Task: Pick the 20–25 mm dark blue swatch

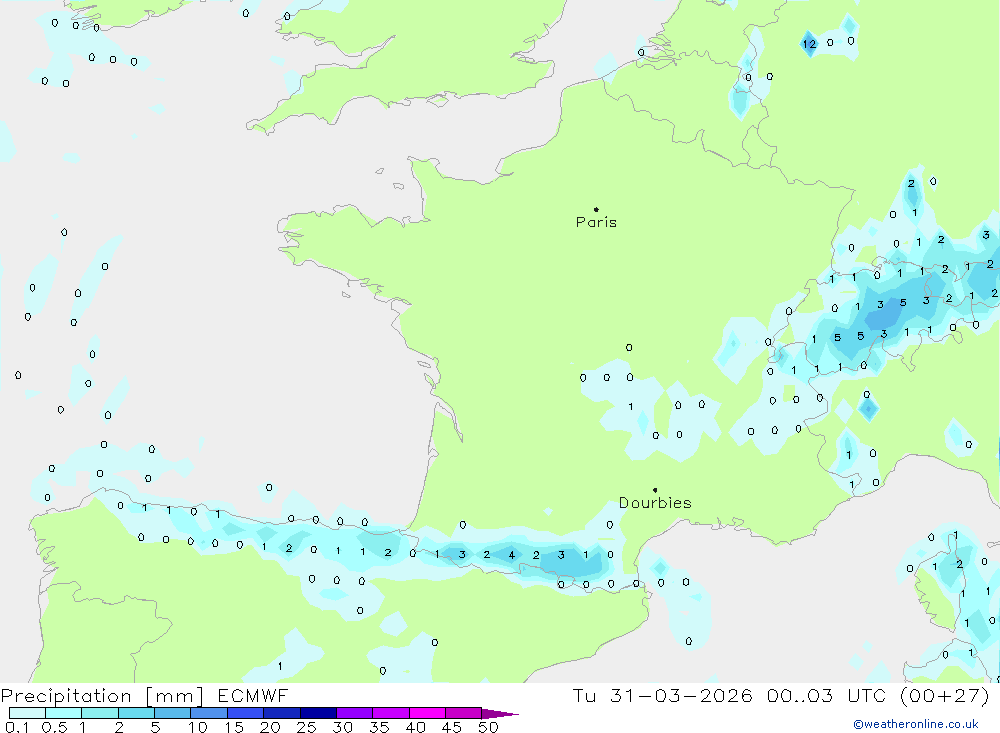Action: coord(281,713)
